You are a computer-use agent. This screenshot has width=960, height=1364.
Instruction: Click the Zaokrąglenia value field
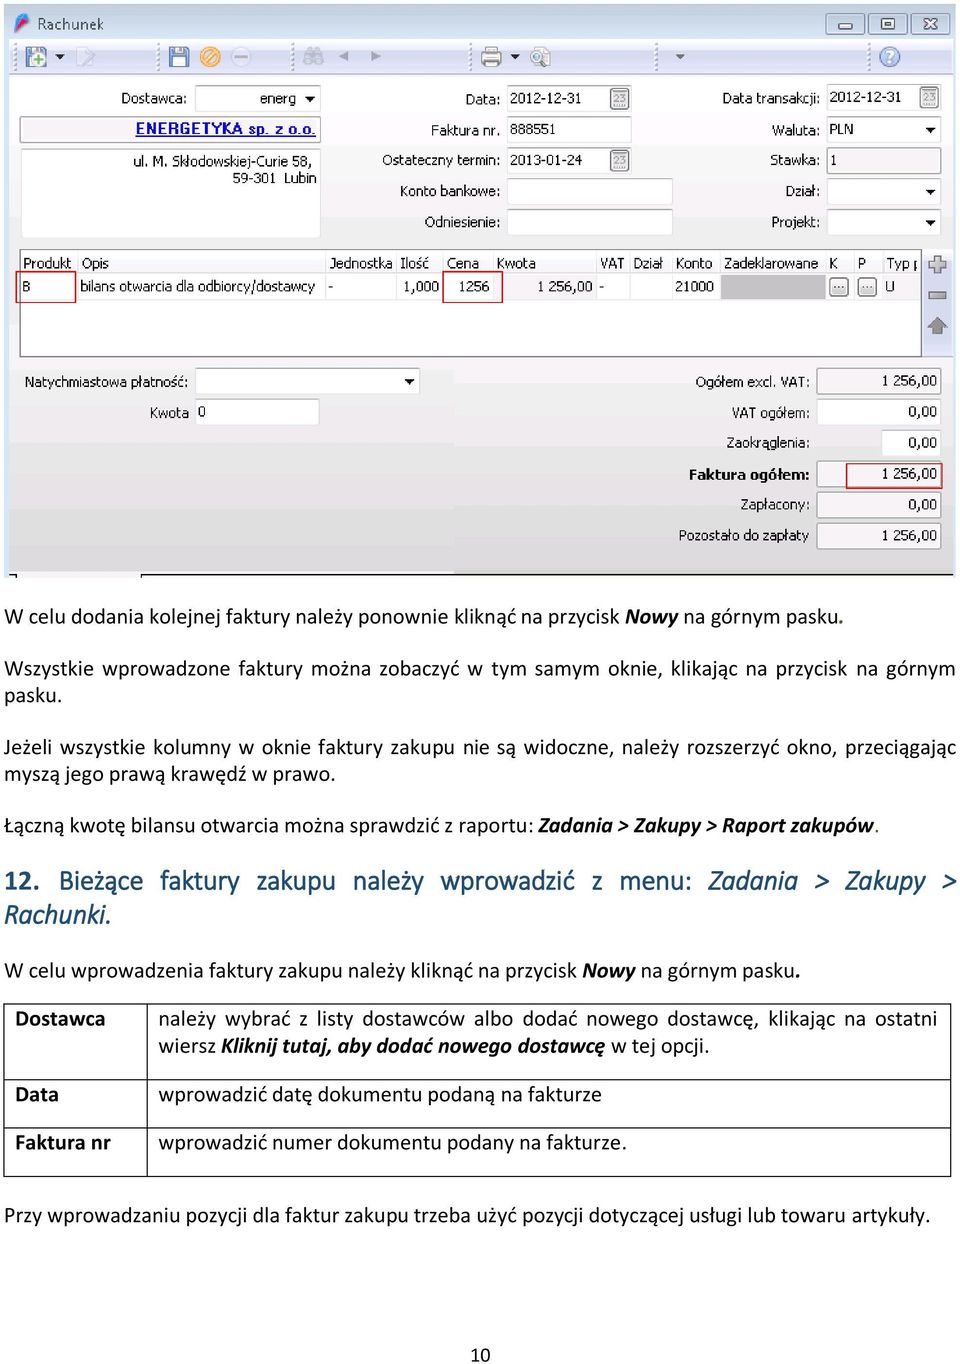(911, 443)
